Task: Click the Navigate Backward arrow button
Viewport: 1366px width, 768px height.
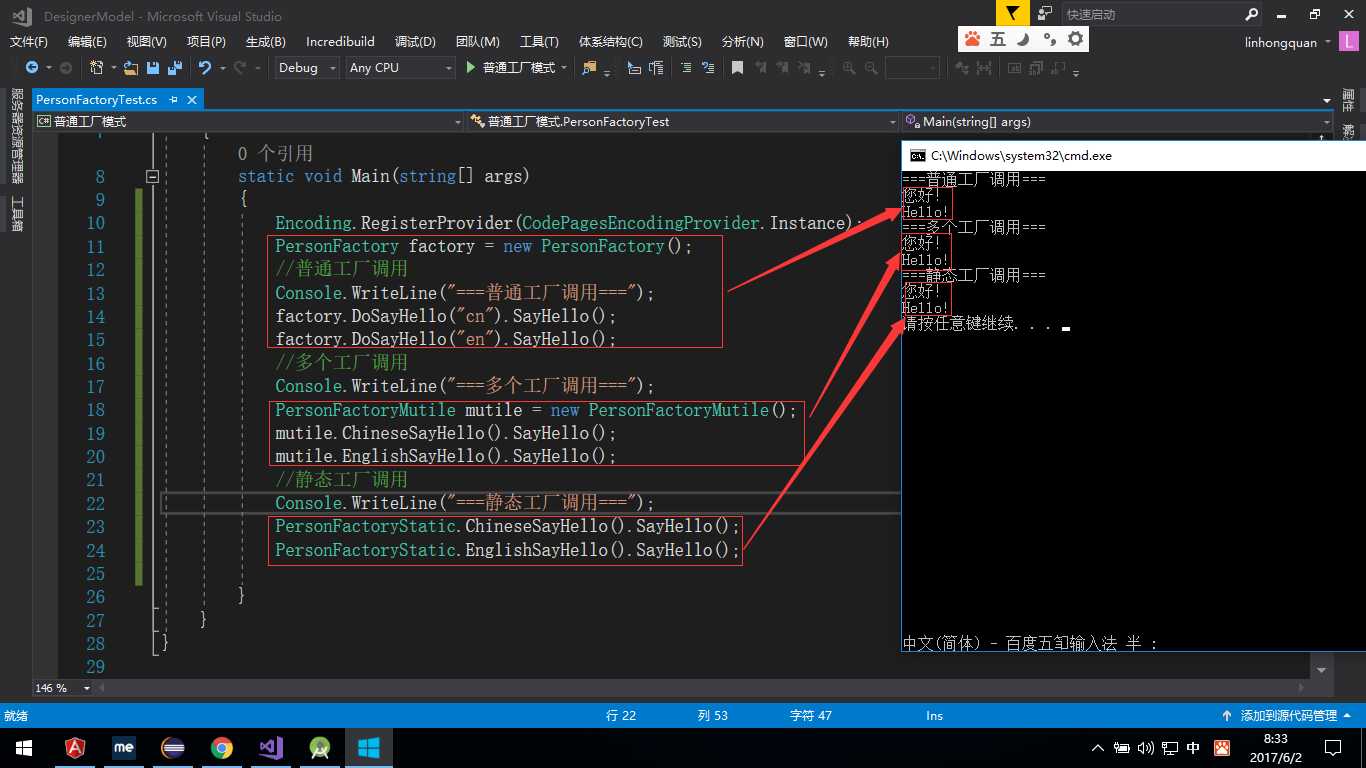Action: pos(32,68)
